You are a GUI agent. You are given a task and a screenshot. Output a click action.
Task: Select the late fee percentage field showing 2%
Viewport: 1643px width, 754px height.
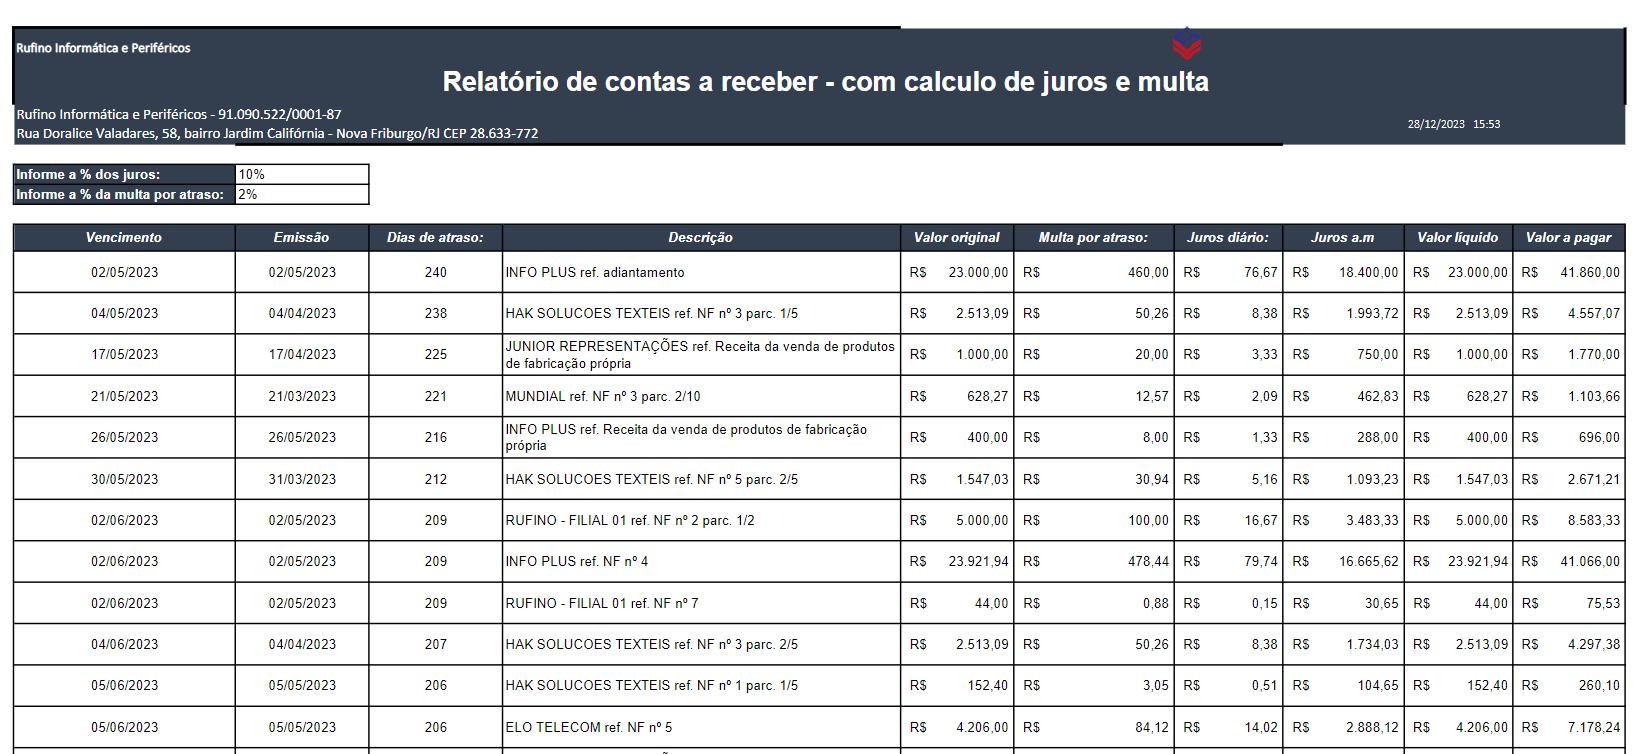(x=302, y=194)
